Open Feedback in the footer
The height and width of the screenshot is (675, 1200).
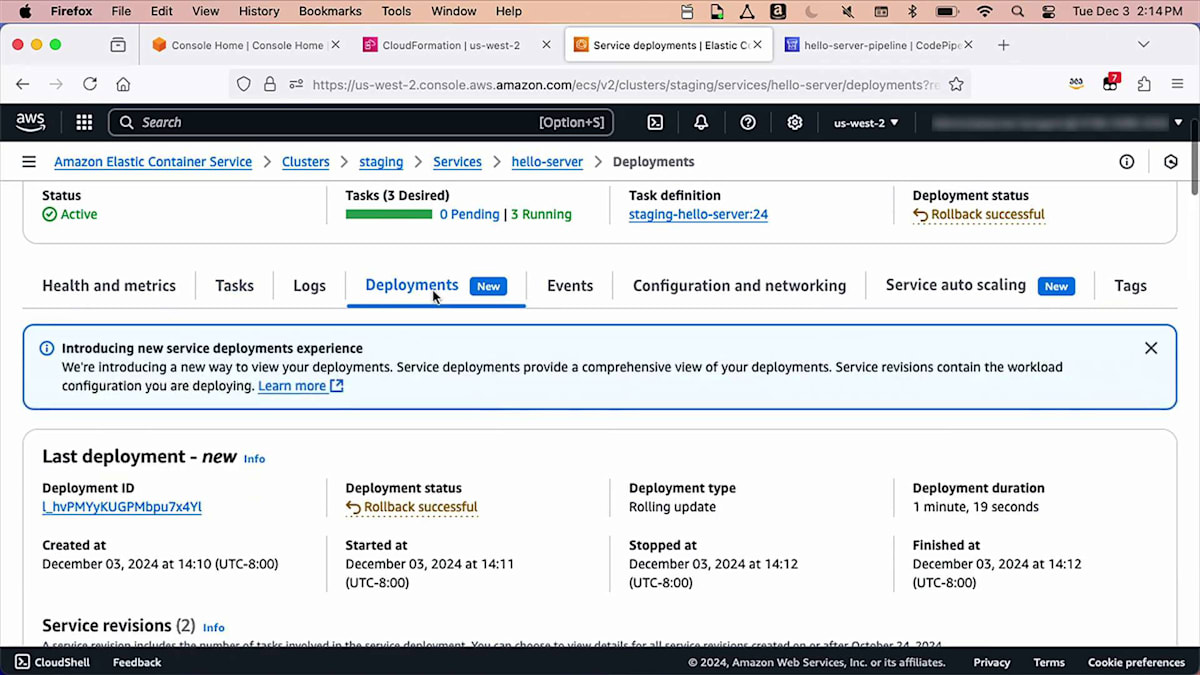click(x=137, y=662)
